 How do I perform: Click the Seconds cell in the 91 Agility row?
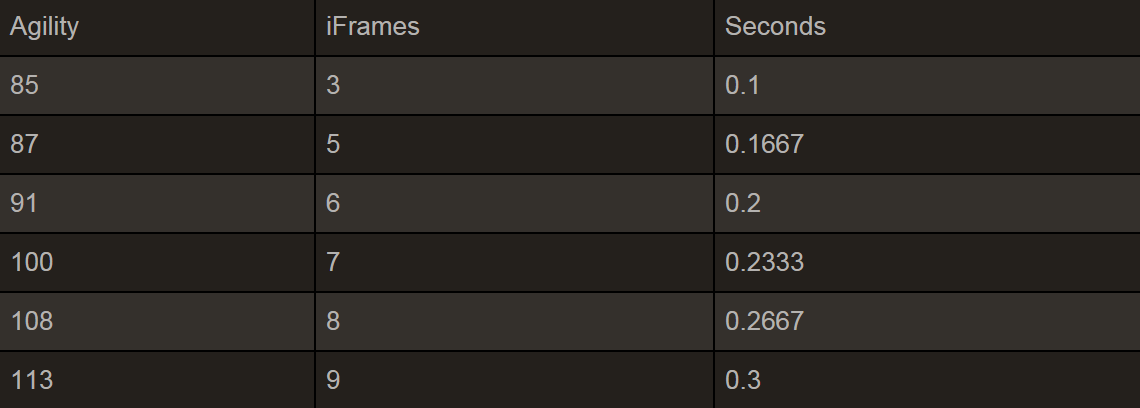click(x=743, y=204)
